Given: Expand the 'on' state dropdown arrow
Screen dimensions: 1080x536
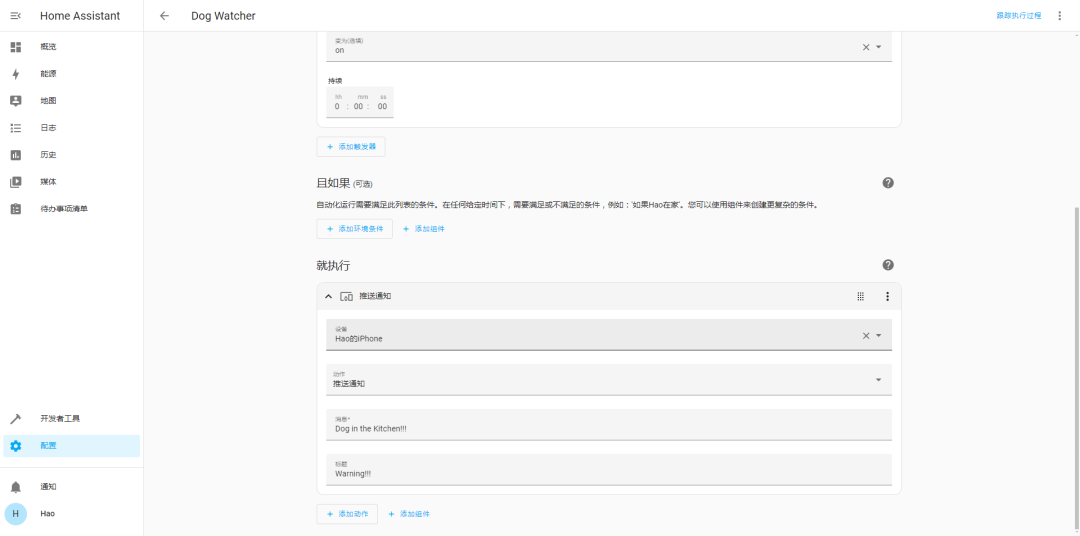Looking at the screenshot, I should [879, 47].
